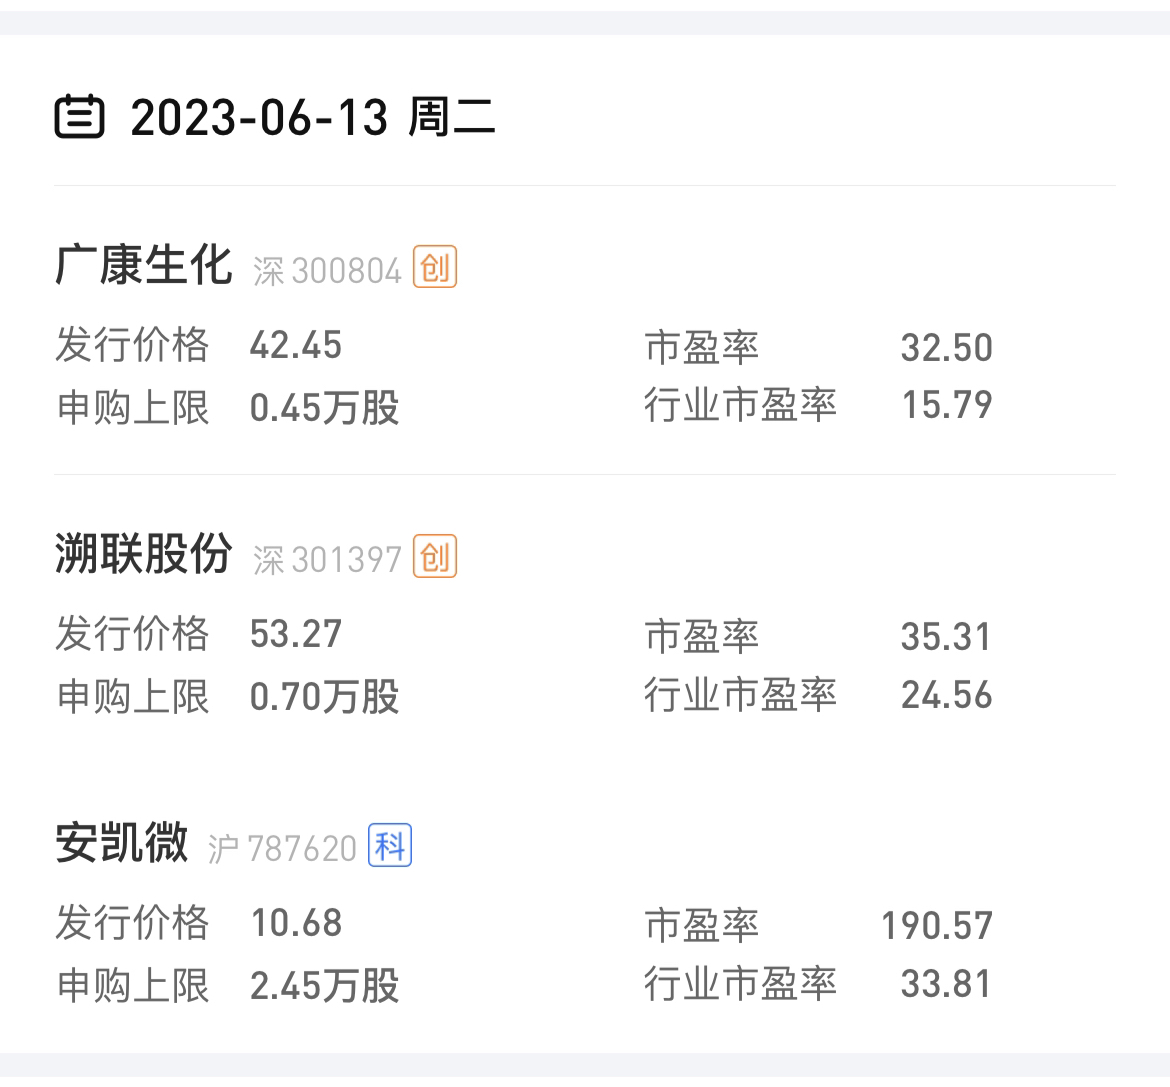Tap 广康生化 issue price 42.45

pyautogui.click(x=296, y=346)
